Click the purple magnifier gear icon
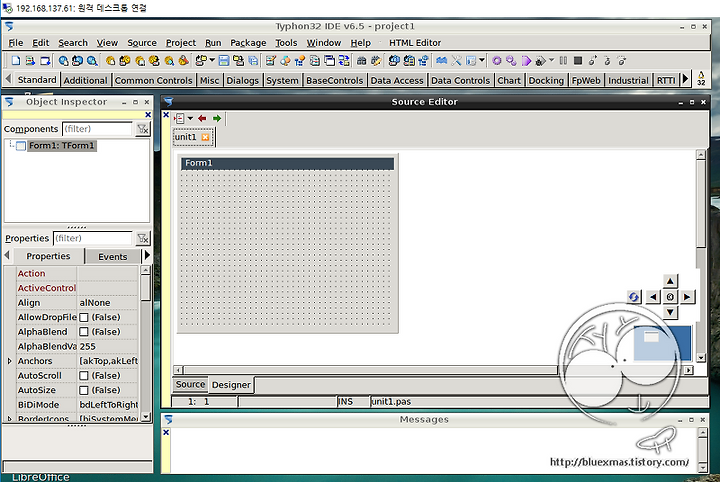Viewport: 720px width, 482px height. (511, 61)
